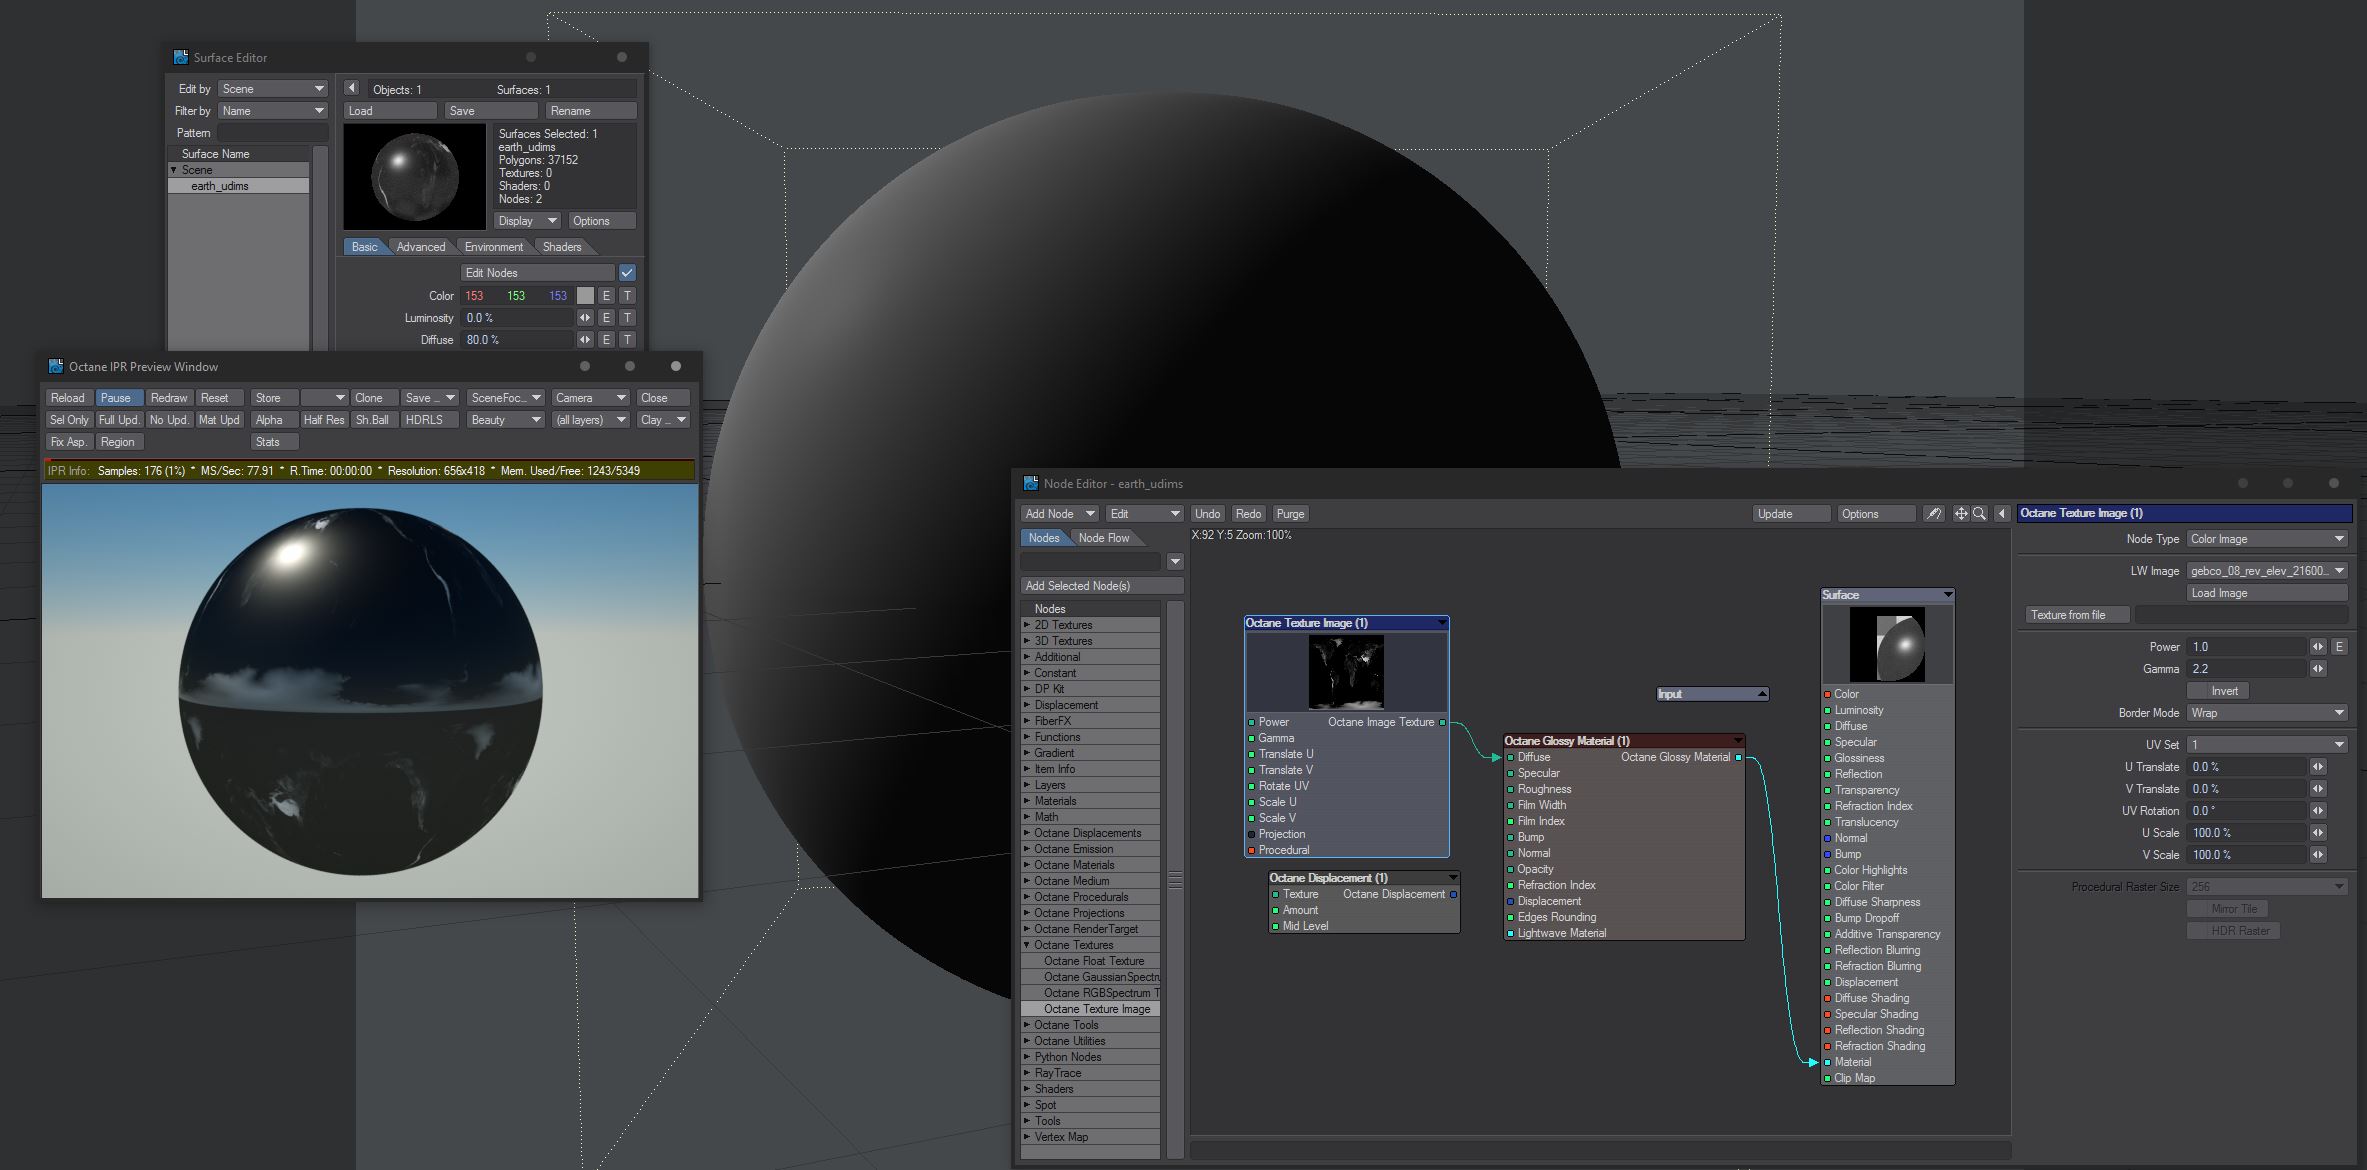The image size is (2367, 1170).
Task: Toggle Pause in the IPR window
Action: [x=119, y=398]
